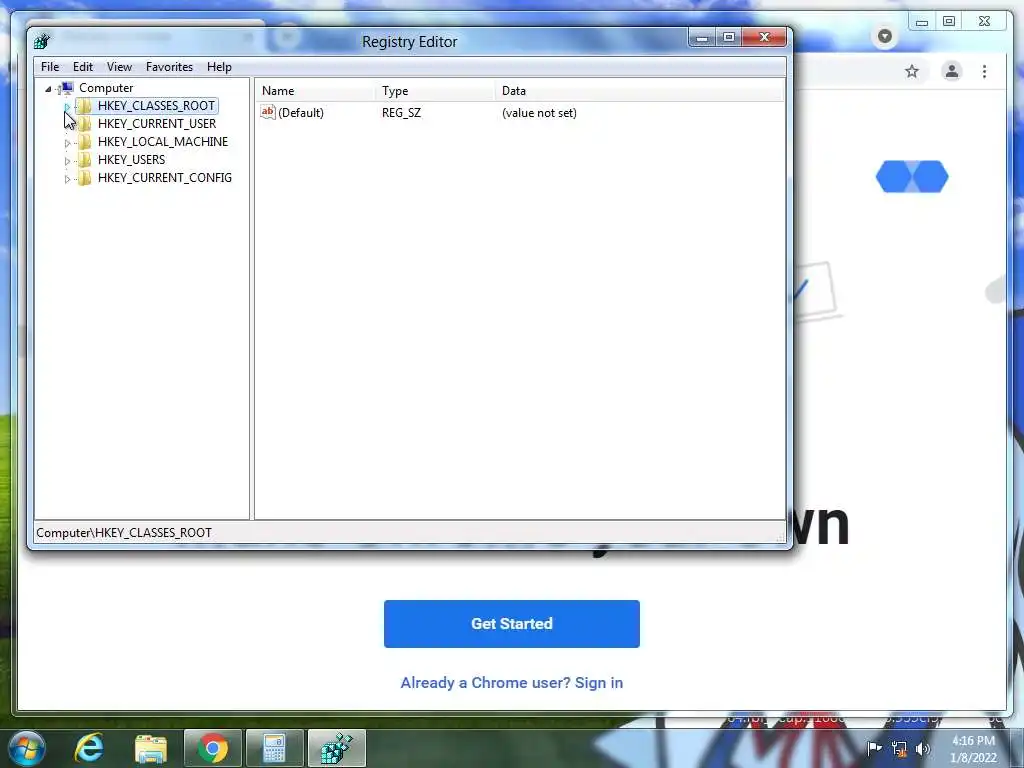1024x768 pixels.
Task: Expand the HKEY_CLASSES_ROOT key
Action: (x=67, y=106)
